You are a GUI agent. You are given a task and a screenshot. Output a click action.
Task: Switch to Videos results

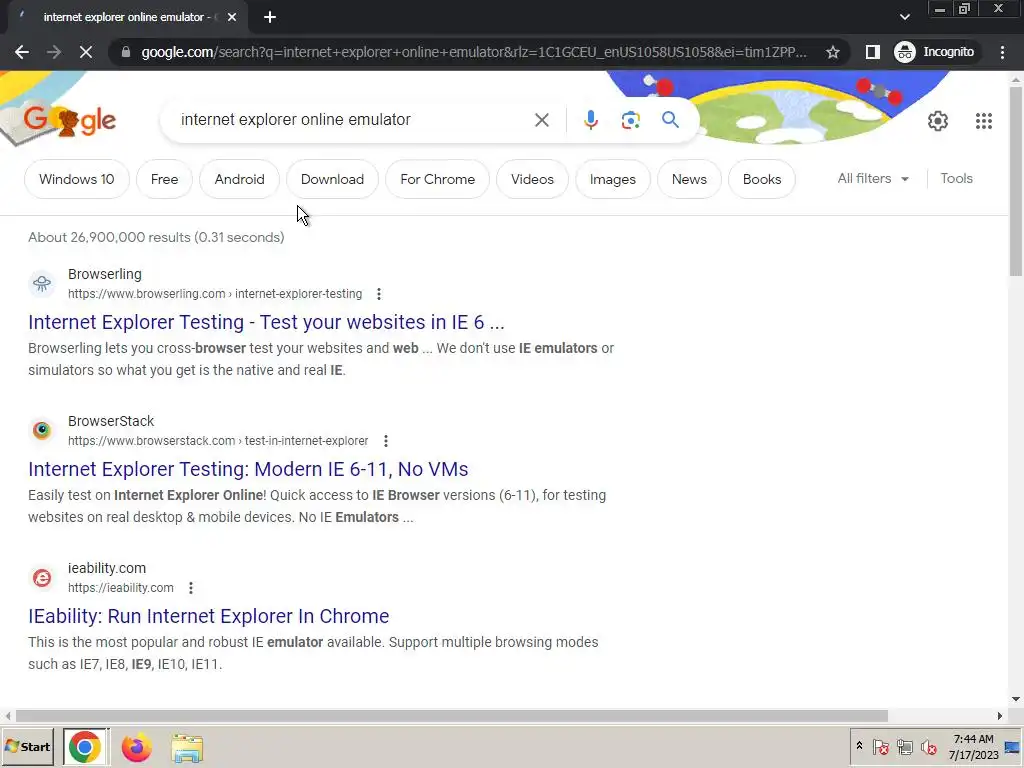pos(532,179)
